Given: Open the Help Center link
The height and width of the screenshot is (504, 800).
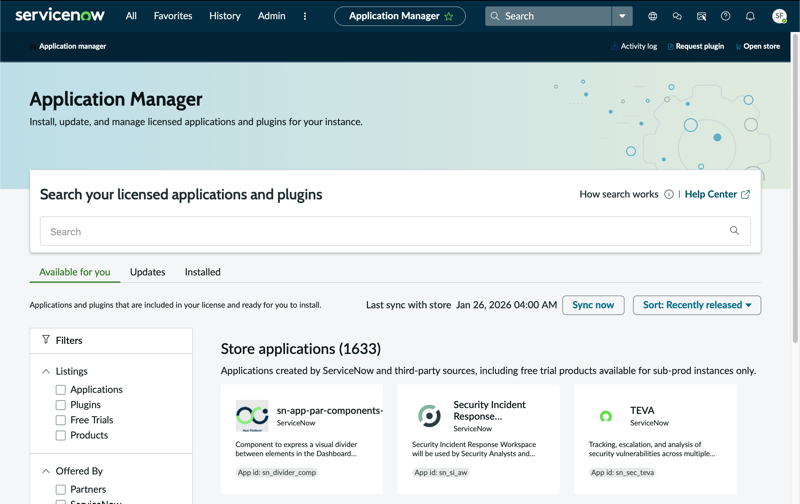Looking at the screenshot, I should [710, 194].
